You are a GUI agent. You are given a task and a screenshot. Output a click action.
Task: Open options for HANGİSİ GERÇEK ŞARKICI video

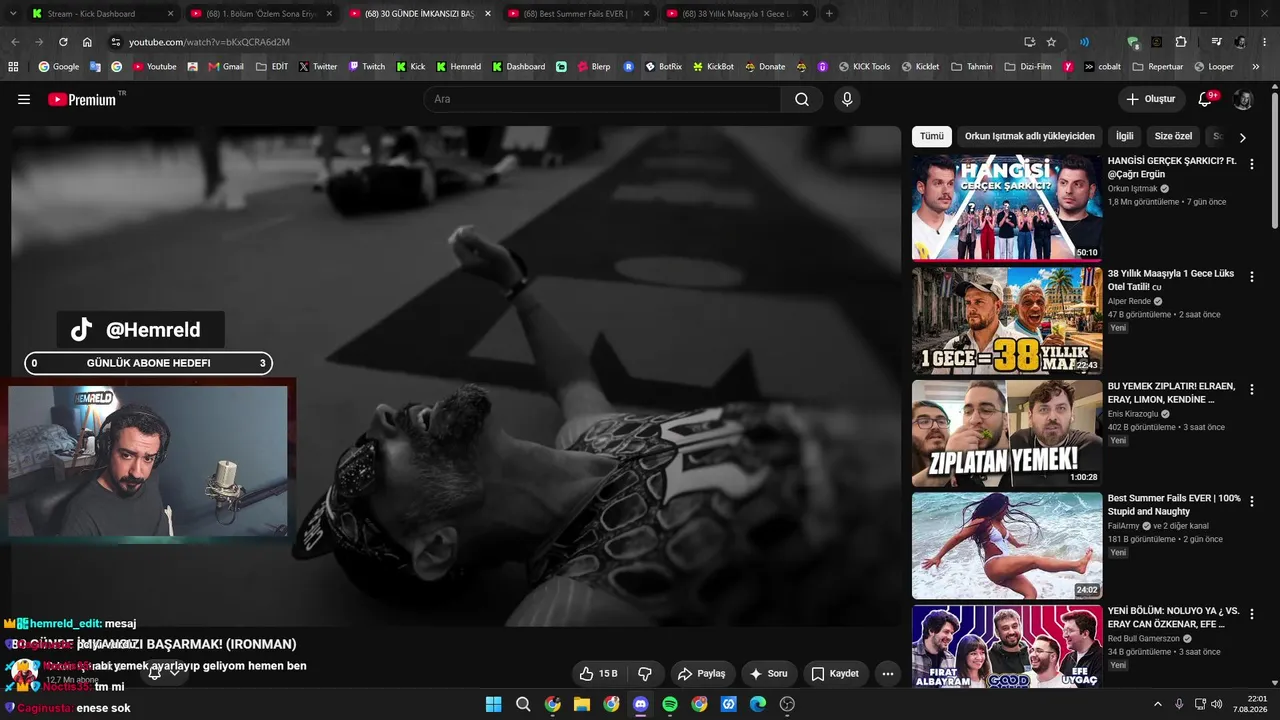(1251, 164)
